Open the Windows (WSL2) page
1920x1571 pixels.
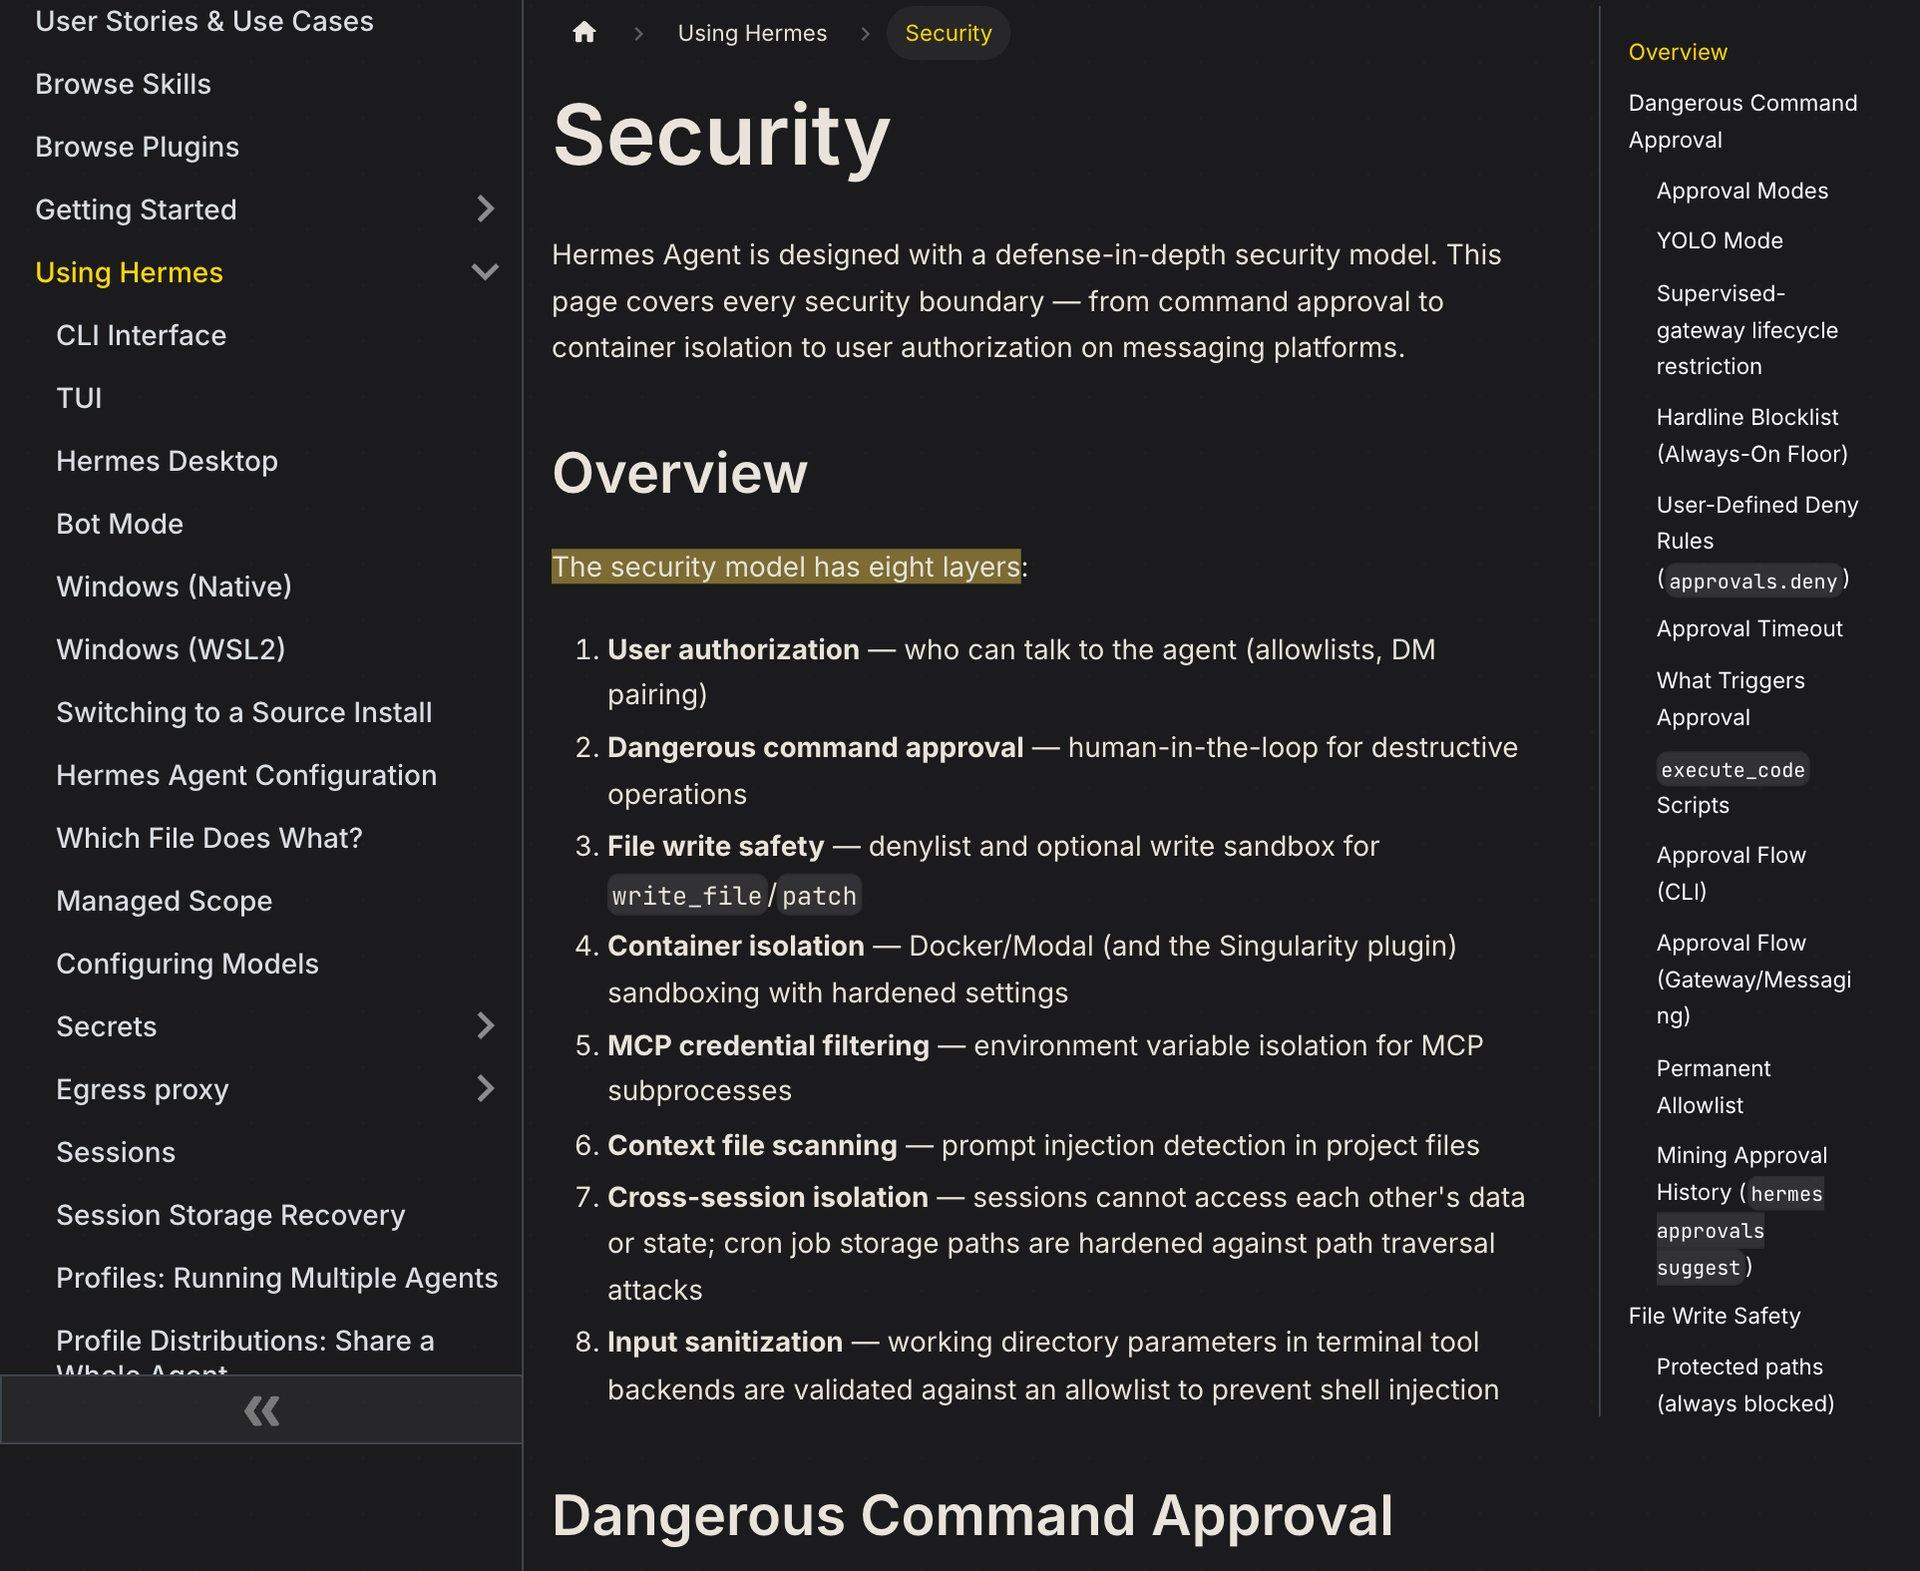click(x=171, y=650)
